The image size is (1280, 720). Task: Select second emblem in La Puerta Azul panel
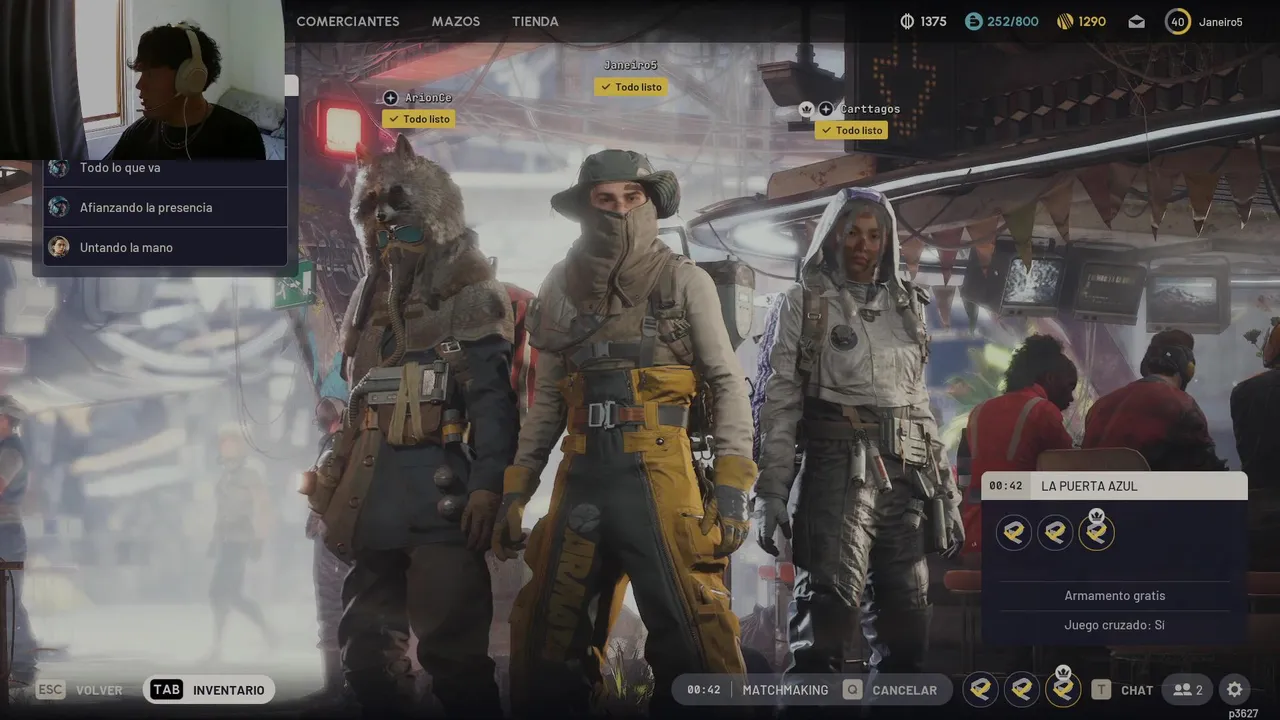point(1055,533)
